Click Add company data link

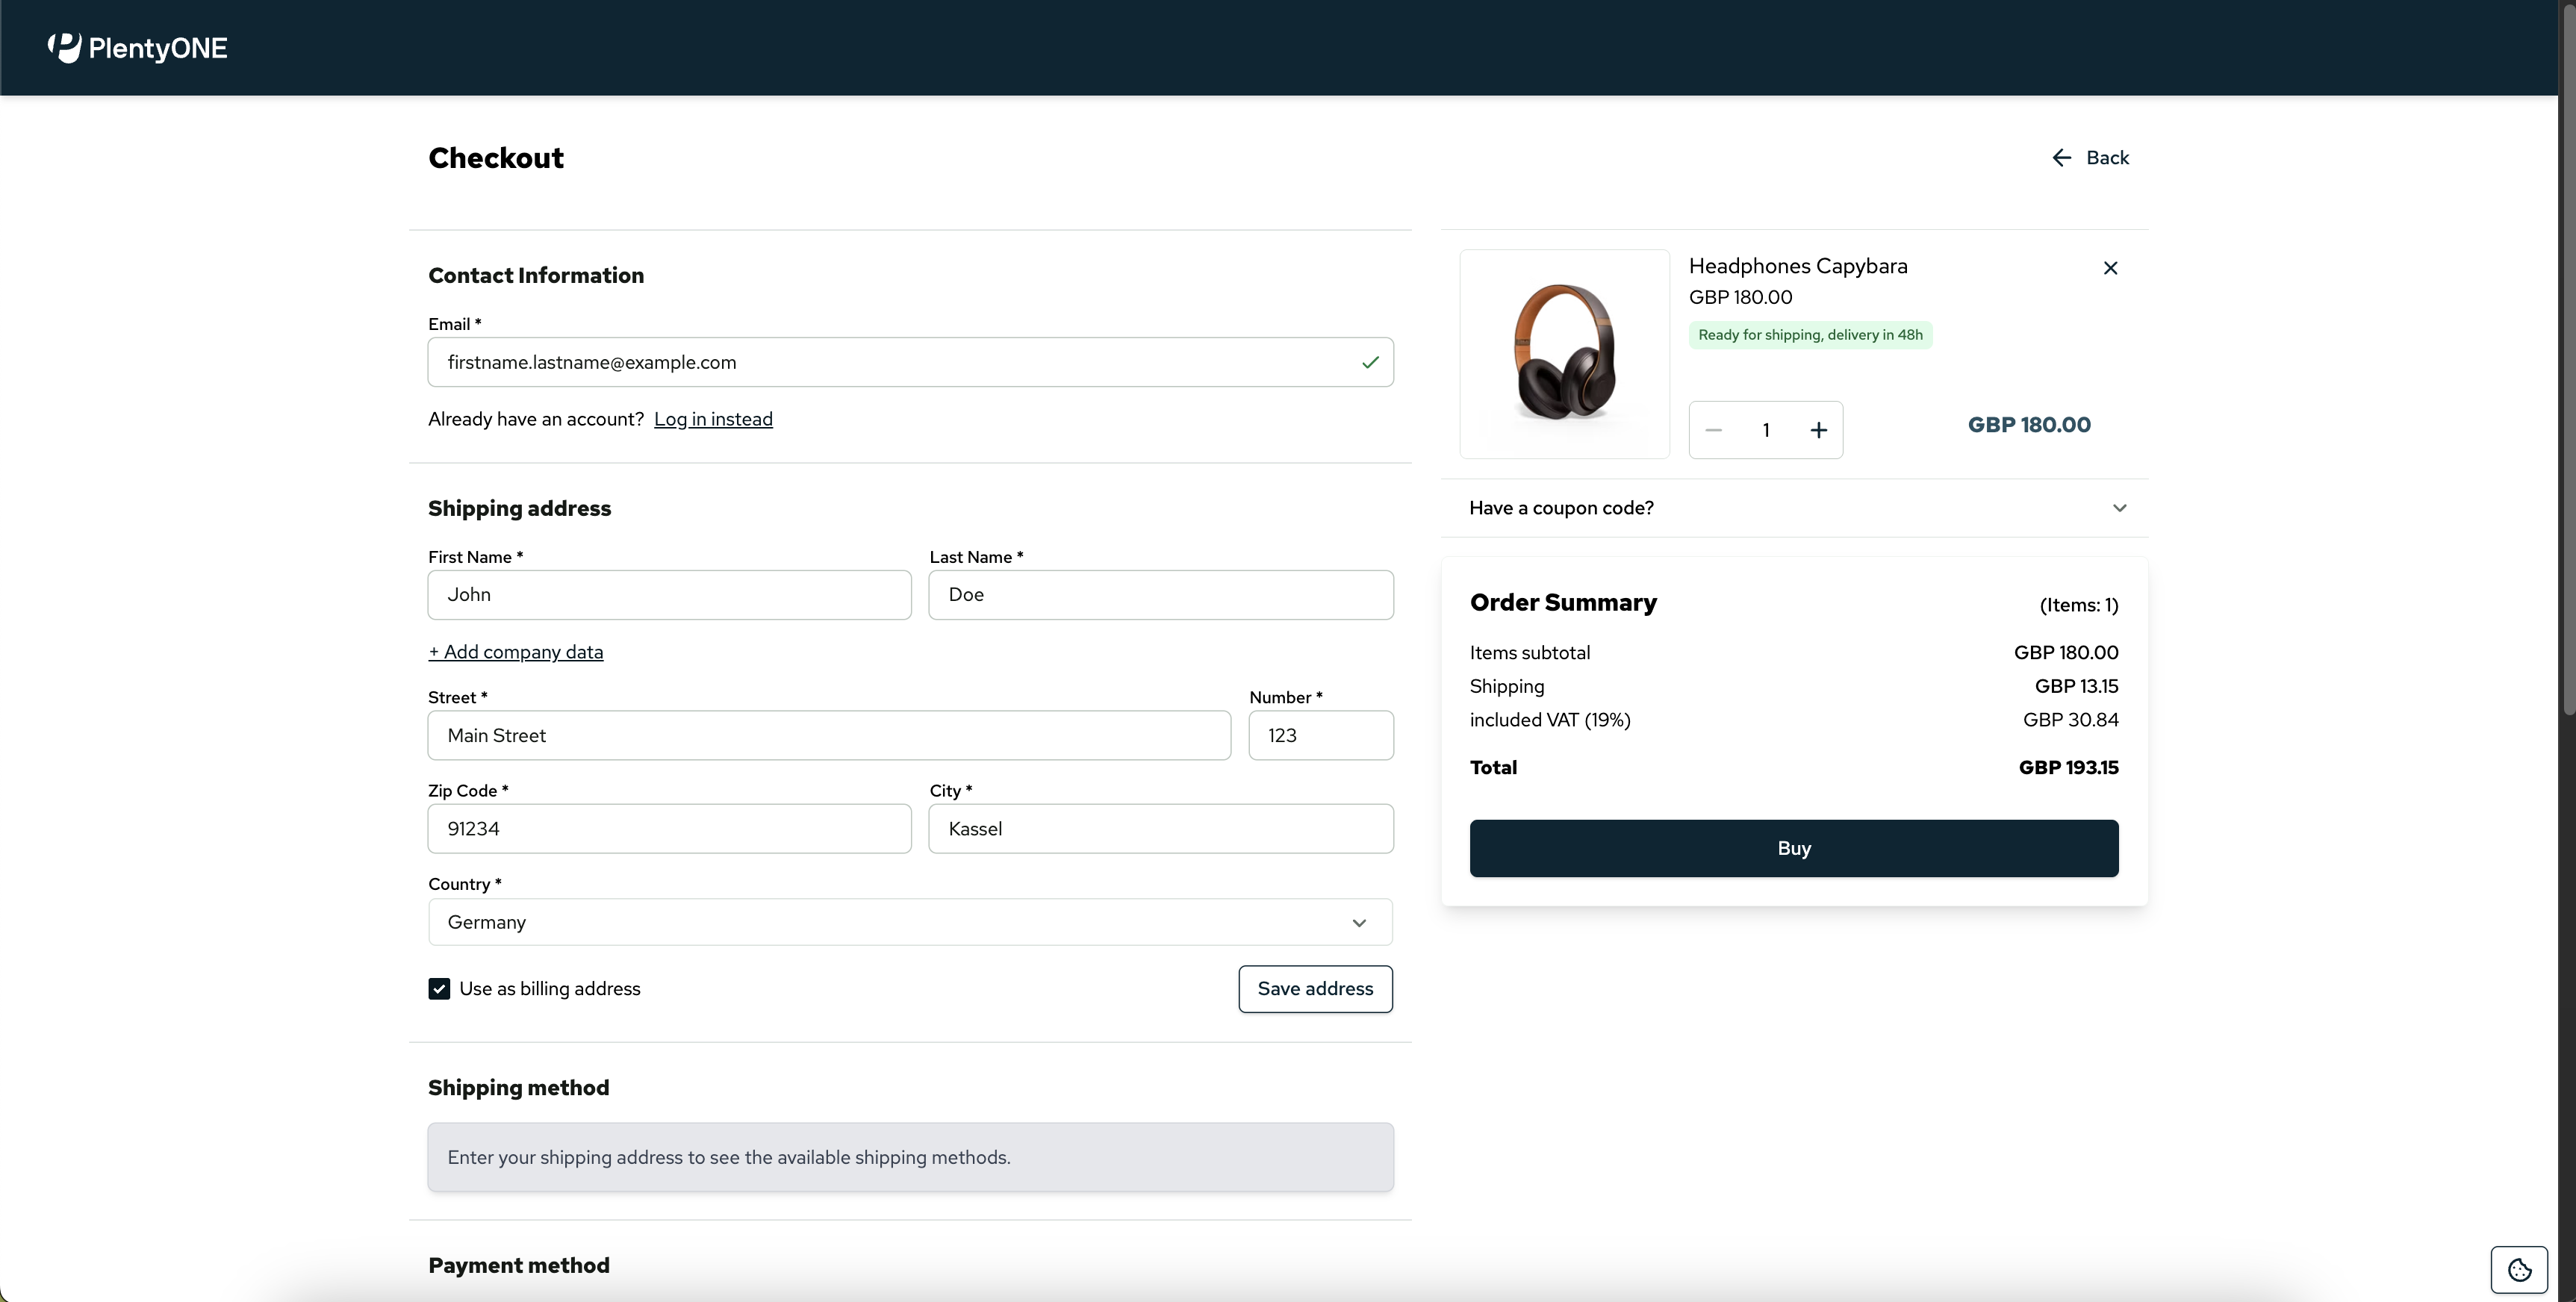516,652
